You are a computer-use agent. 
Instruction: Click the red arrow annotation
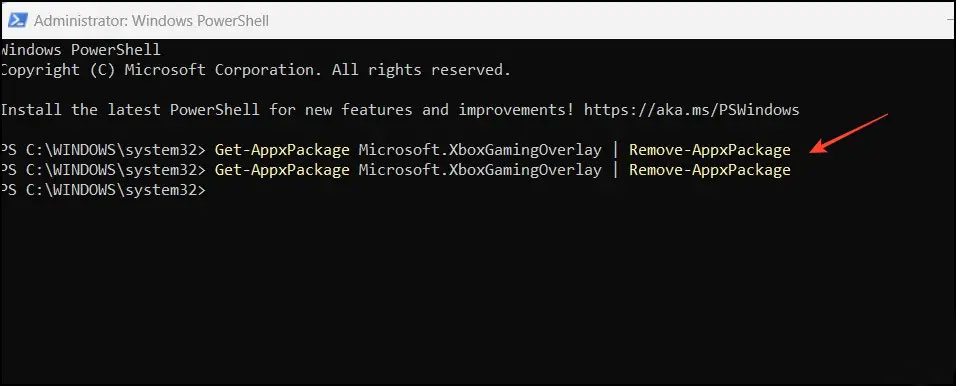coord(850,133)
